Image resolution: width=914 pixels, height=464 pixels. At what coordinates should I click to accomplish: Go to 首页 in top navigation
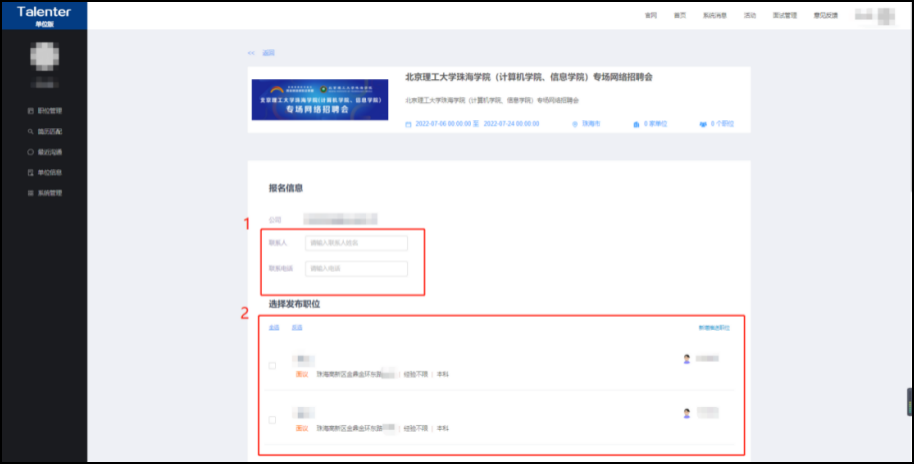pyautogui.click(x=680, y=16)
